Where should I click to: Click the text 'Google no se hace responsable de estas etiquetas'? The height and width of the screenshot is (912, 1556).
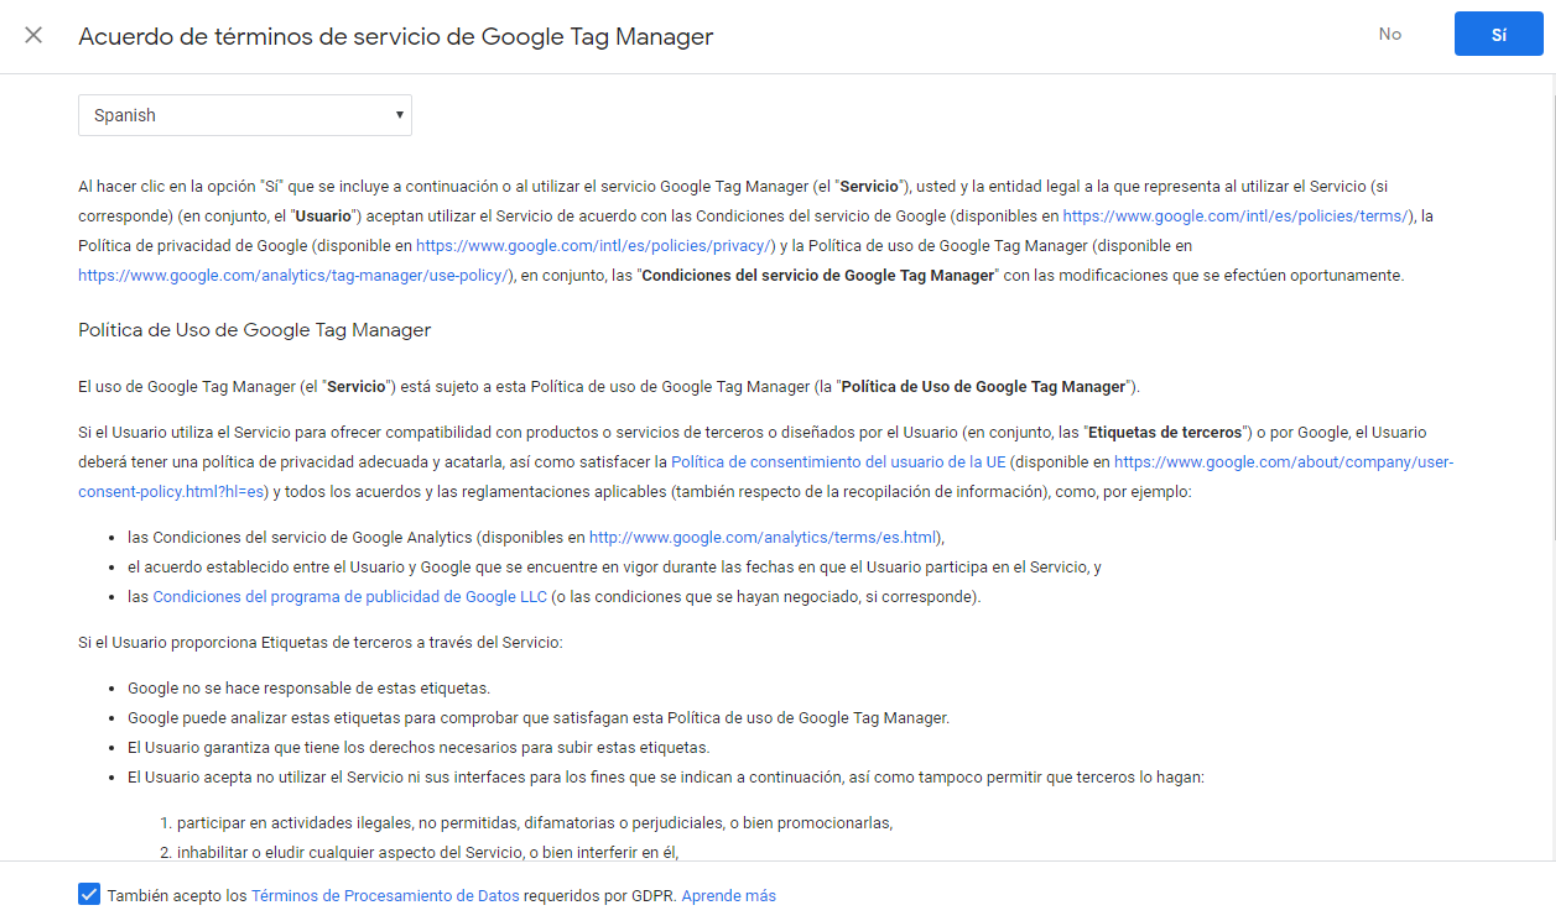[308, 688]
